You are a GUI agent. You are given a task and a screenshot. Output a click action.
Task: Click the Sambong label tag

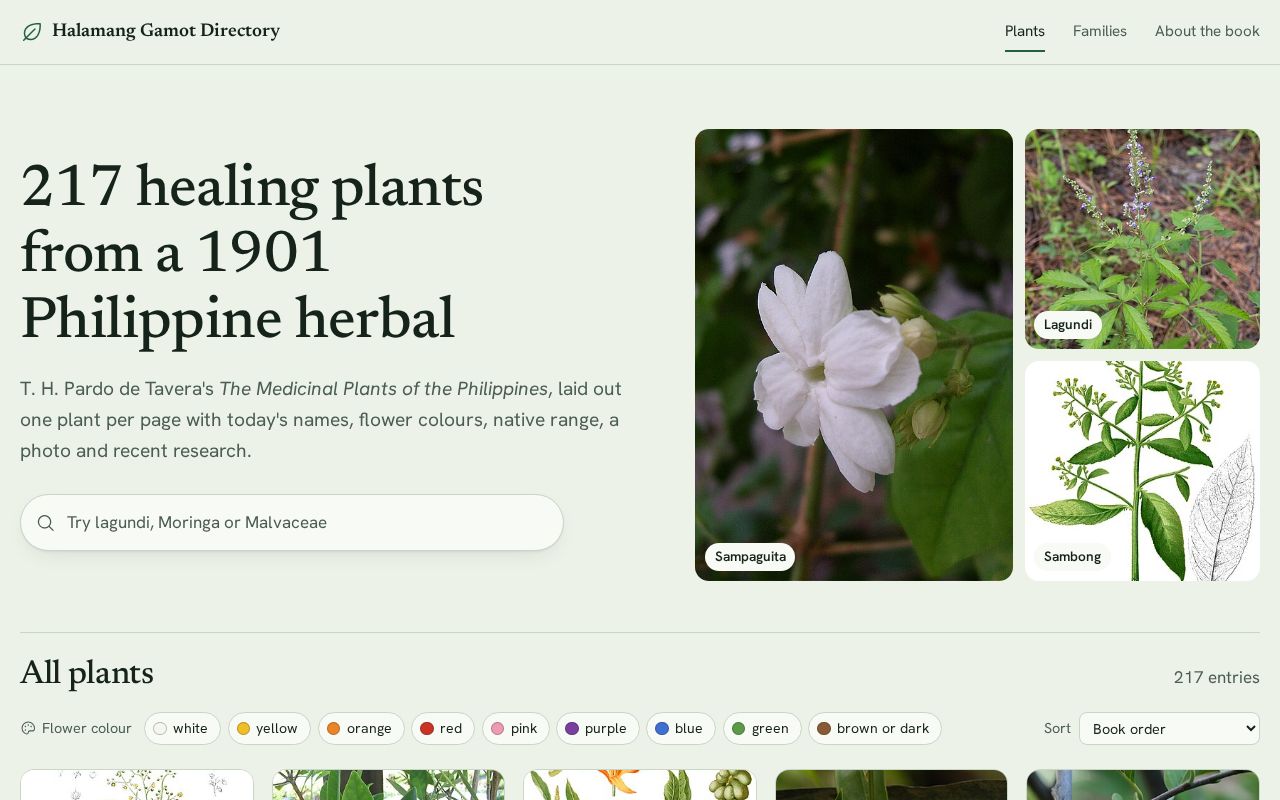tap(1072, 557)
